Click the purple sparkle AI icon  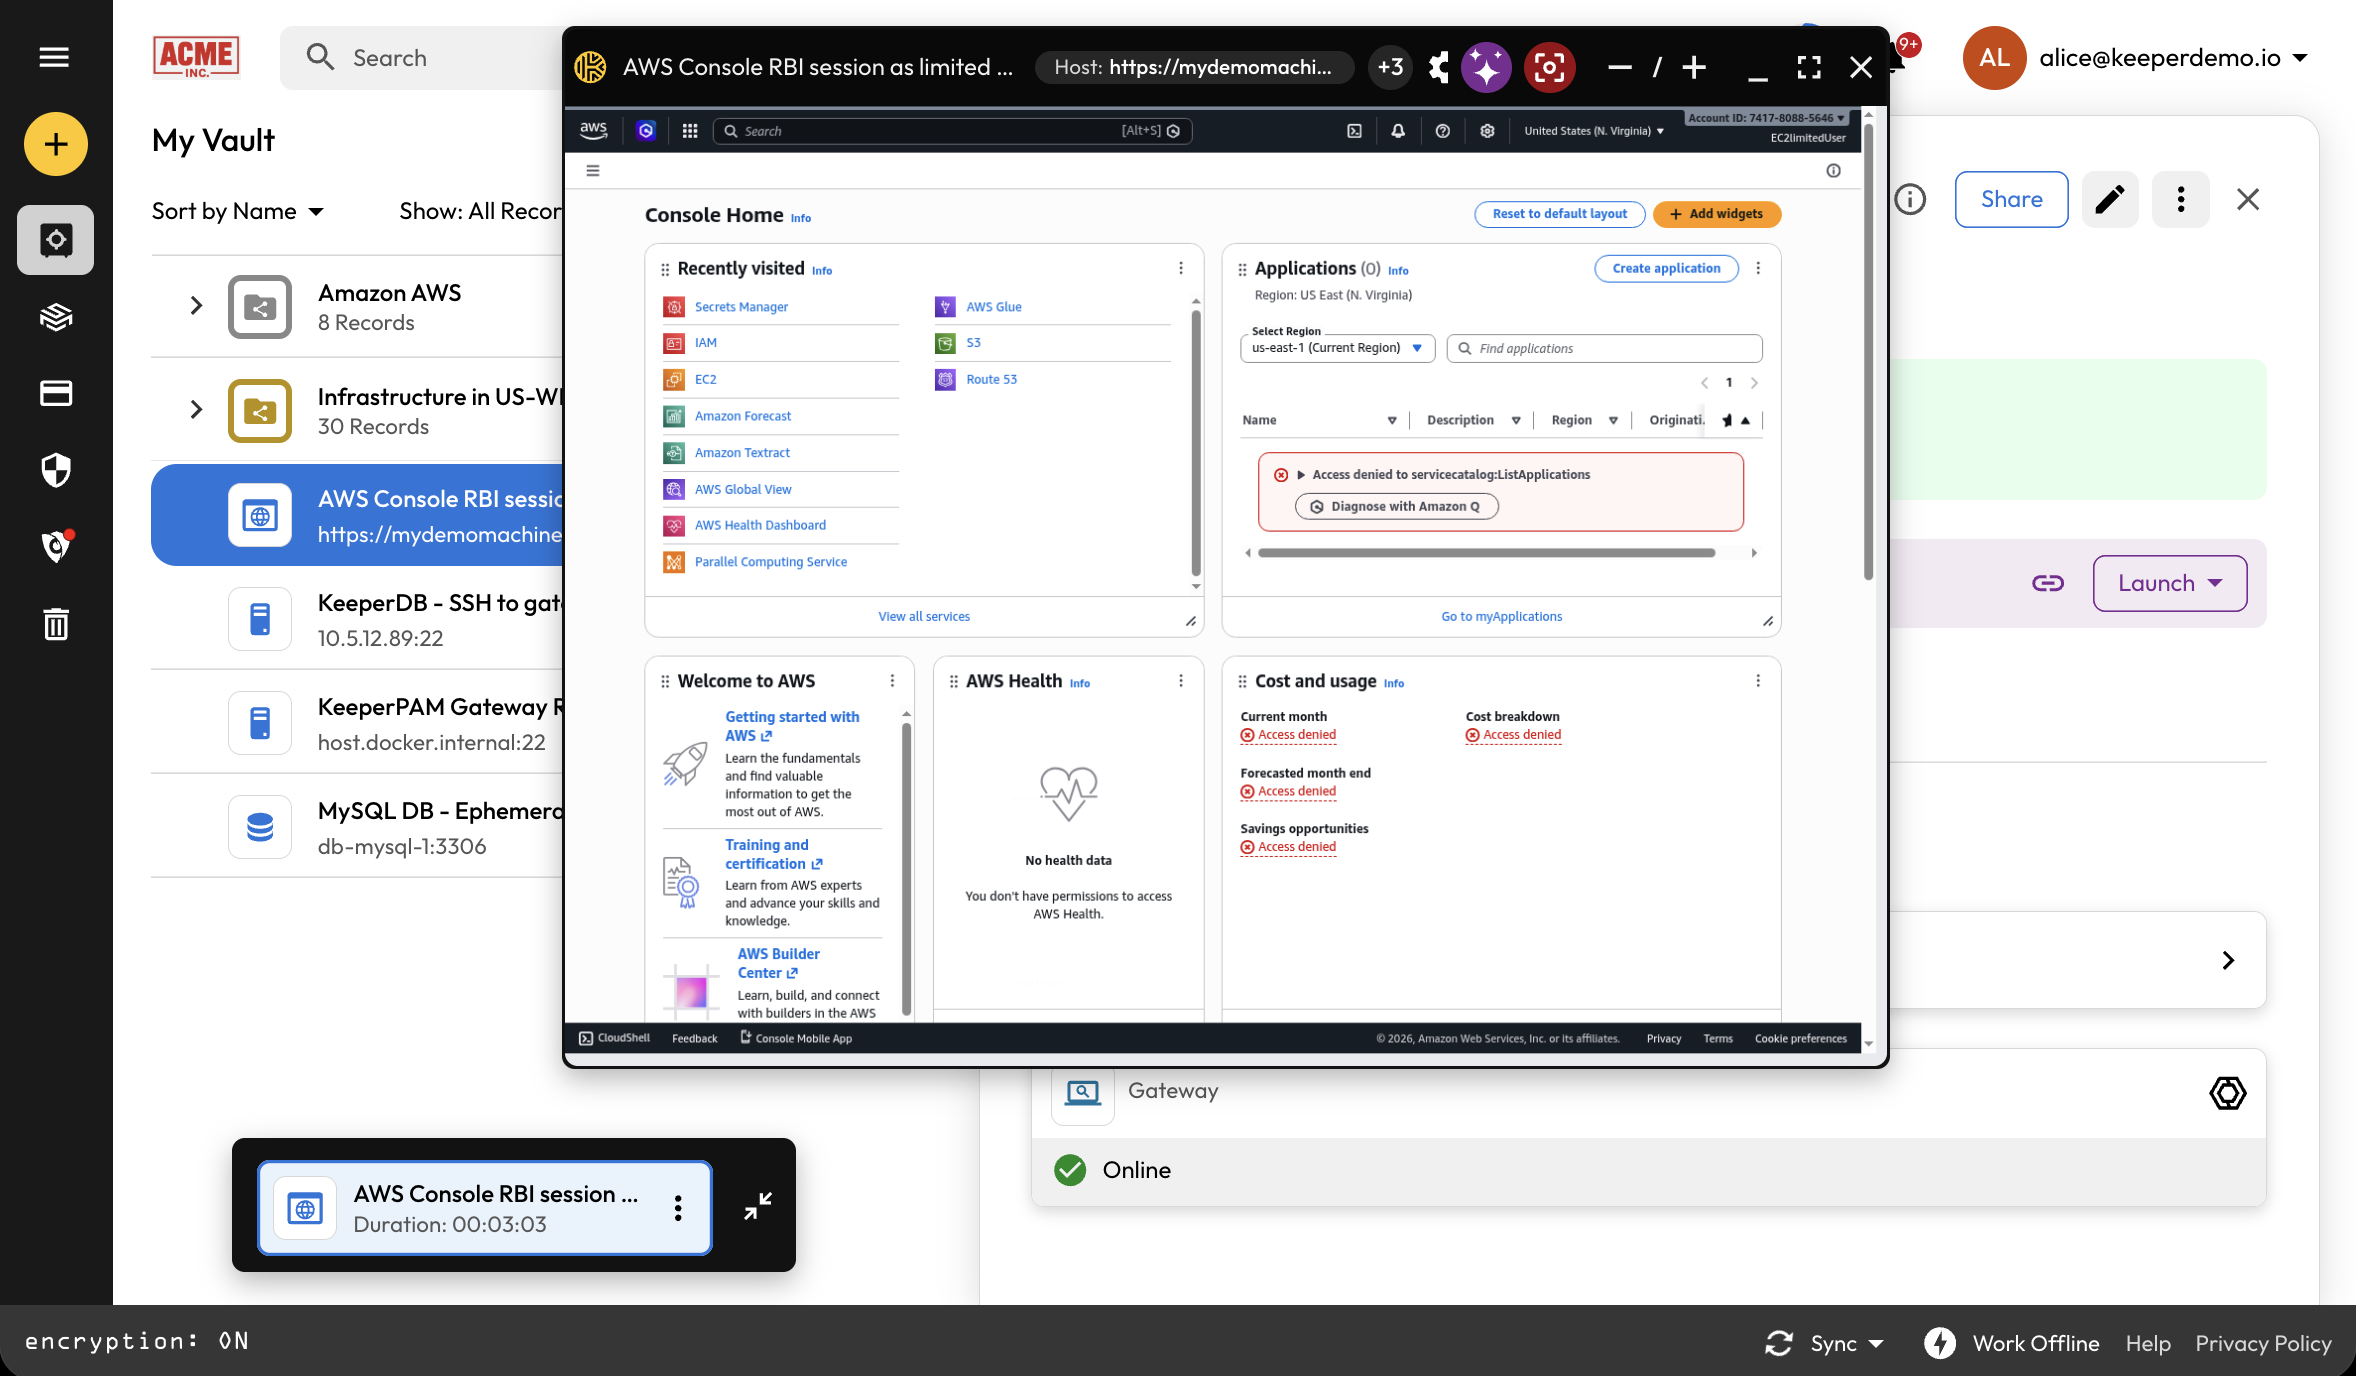click(x=1486, y=67)
